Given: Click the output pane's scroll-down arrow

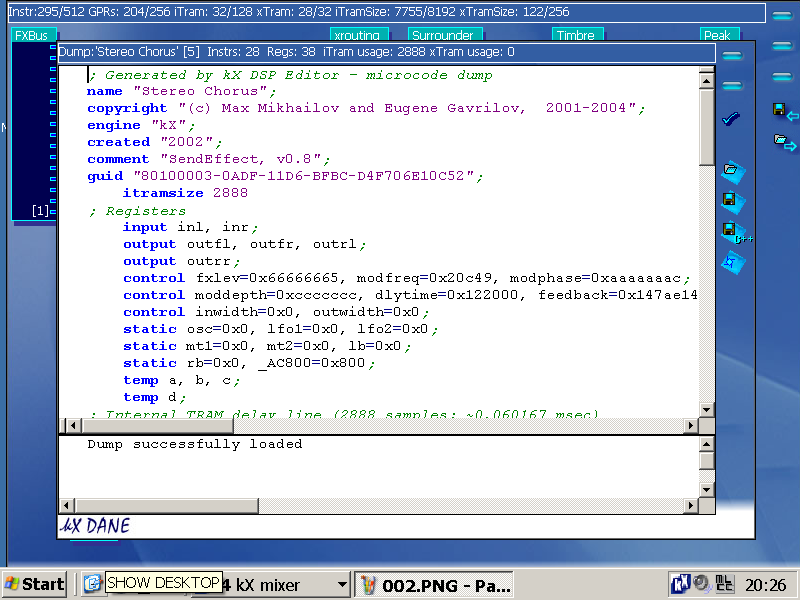Looking at the screenshot, I should 707,490.
